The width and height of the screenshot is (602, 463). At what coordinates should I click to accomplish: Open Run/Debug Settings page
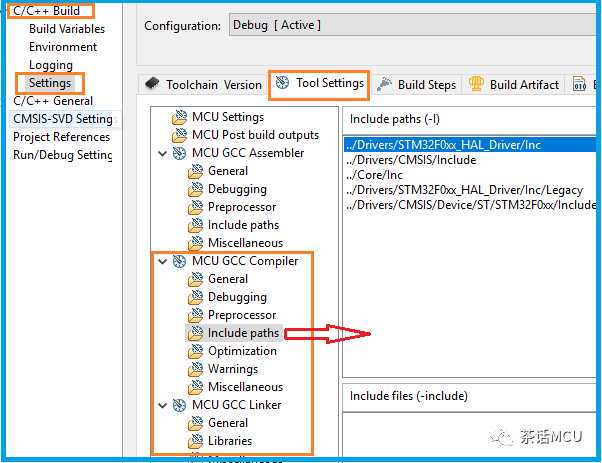click(63, 155)
